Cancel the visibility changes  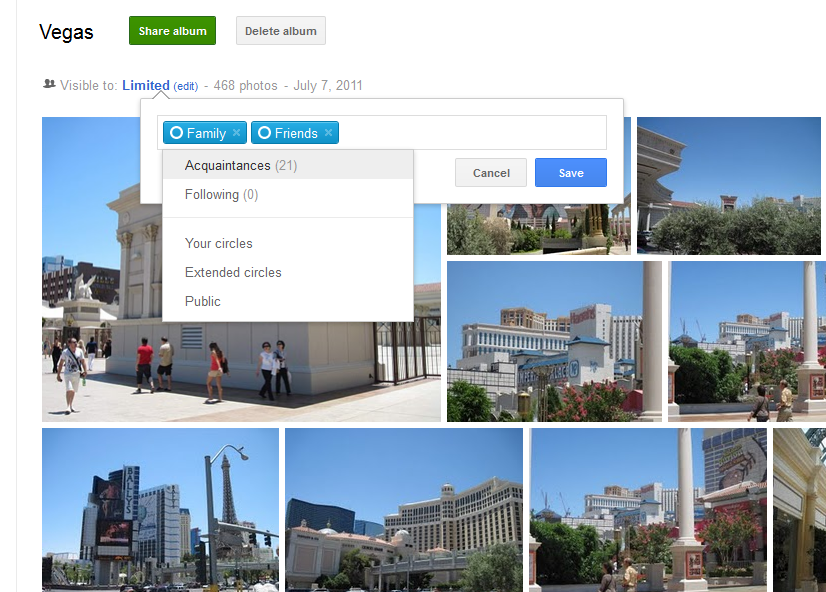491,173
